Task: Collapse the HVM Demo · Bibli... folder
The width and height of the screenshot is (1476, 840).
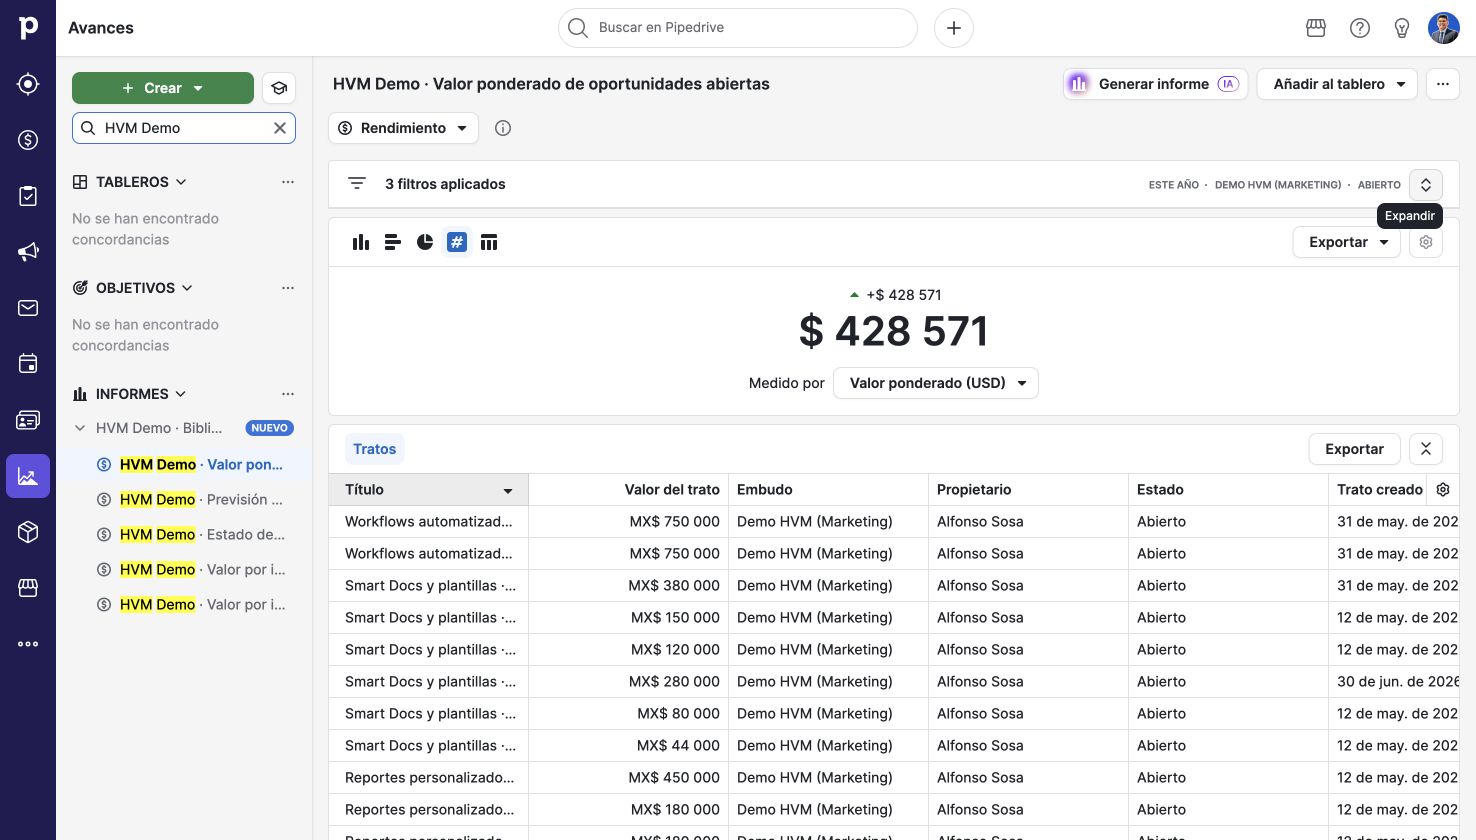Action: coord(80,428)
